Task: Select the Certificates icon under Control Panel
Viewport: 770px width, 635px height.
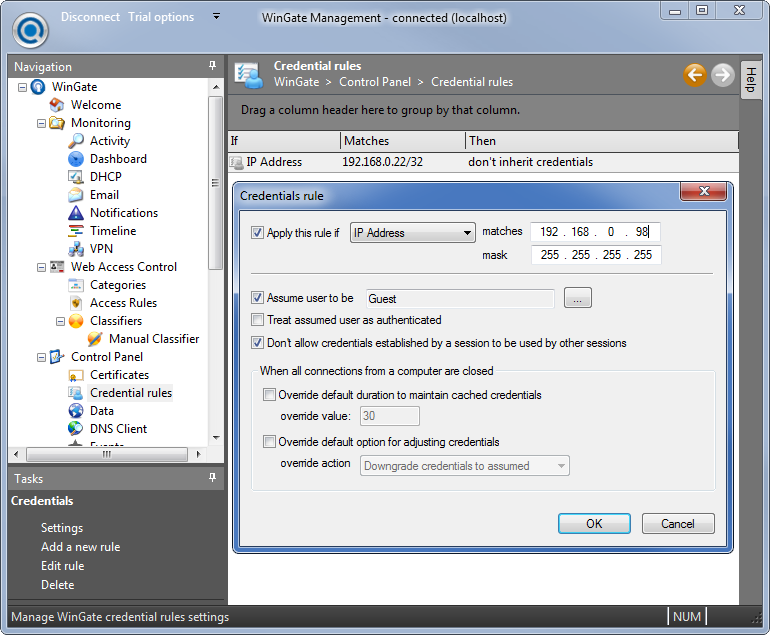Action: [x=76, y=375]
